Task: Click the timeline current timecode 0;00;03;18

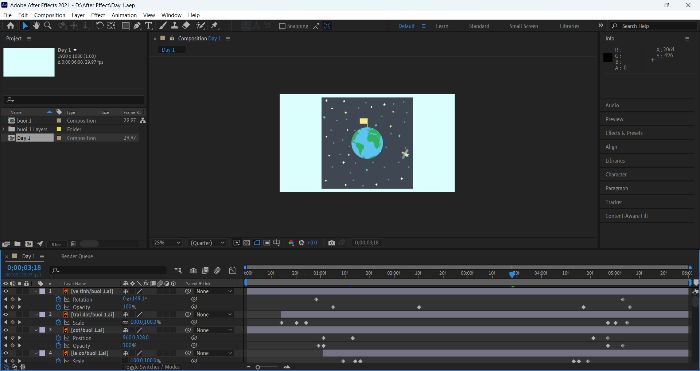Action: click(x=24, y=268)
